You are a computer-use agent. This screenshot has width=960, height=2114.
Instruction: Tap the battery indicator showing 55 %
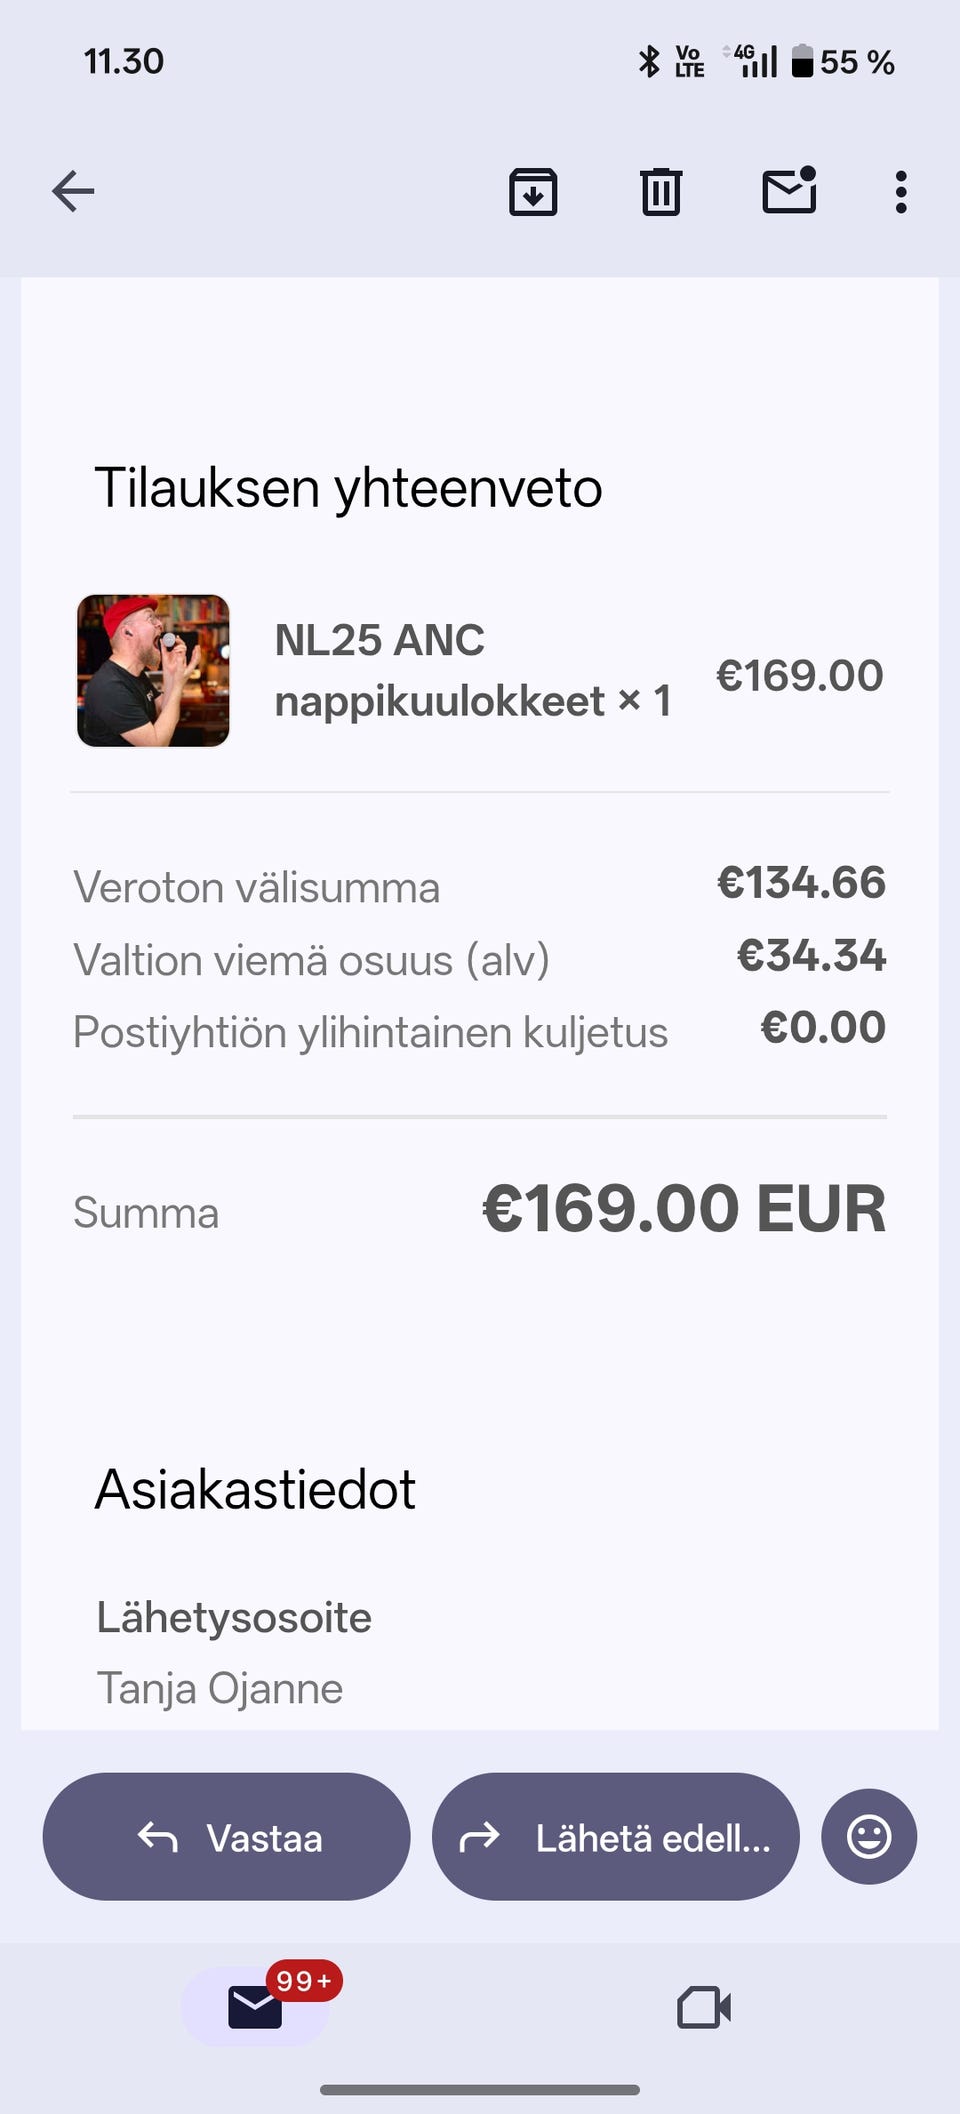(x=842, y=62)
